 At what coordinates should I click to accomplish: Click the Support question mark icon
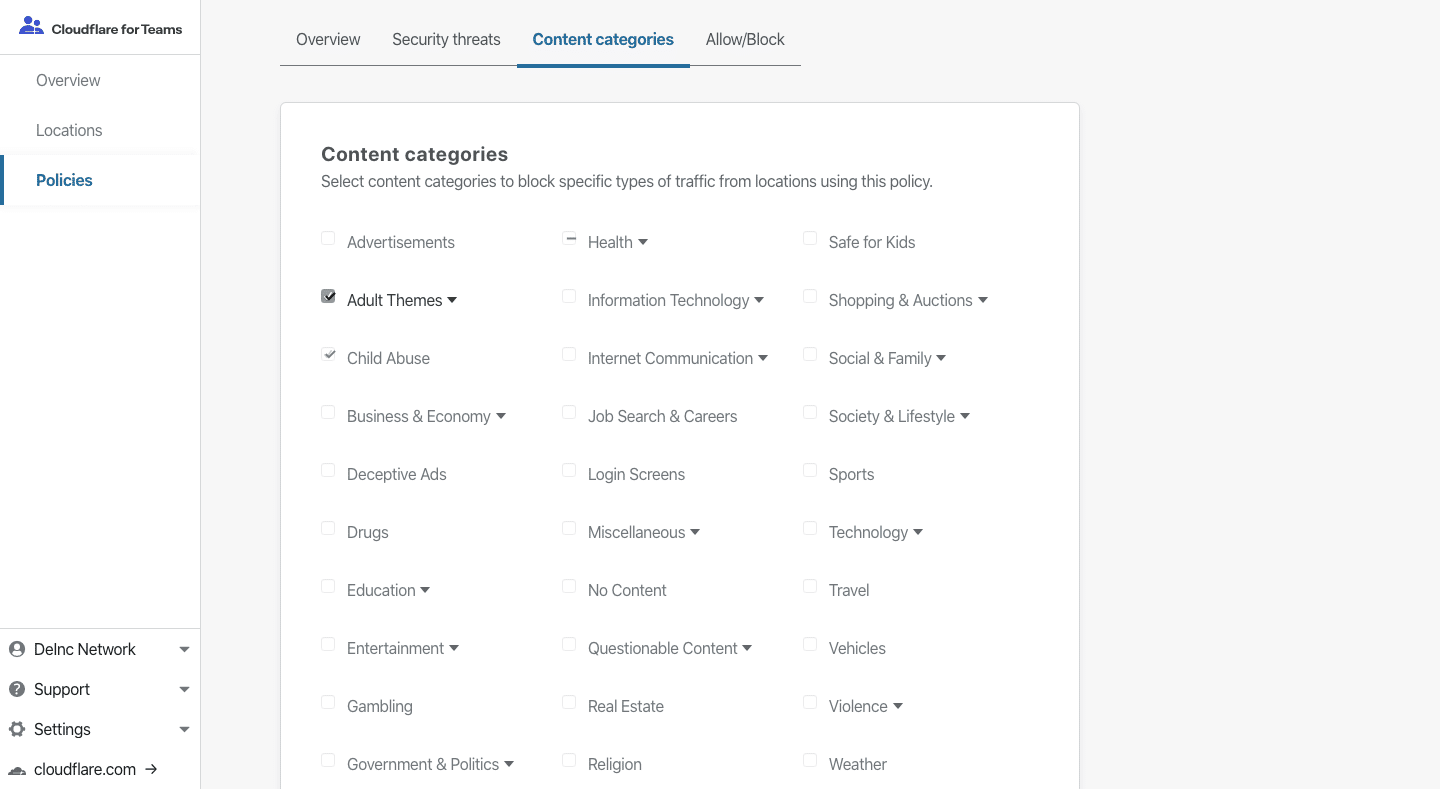(16, 689)
